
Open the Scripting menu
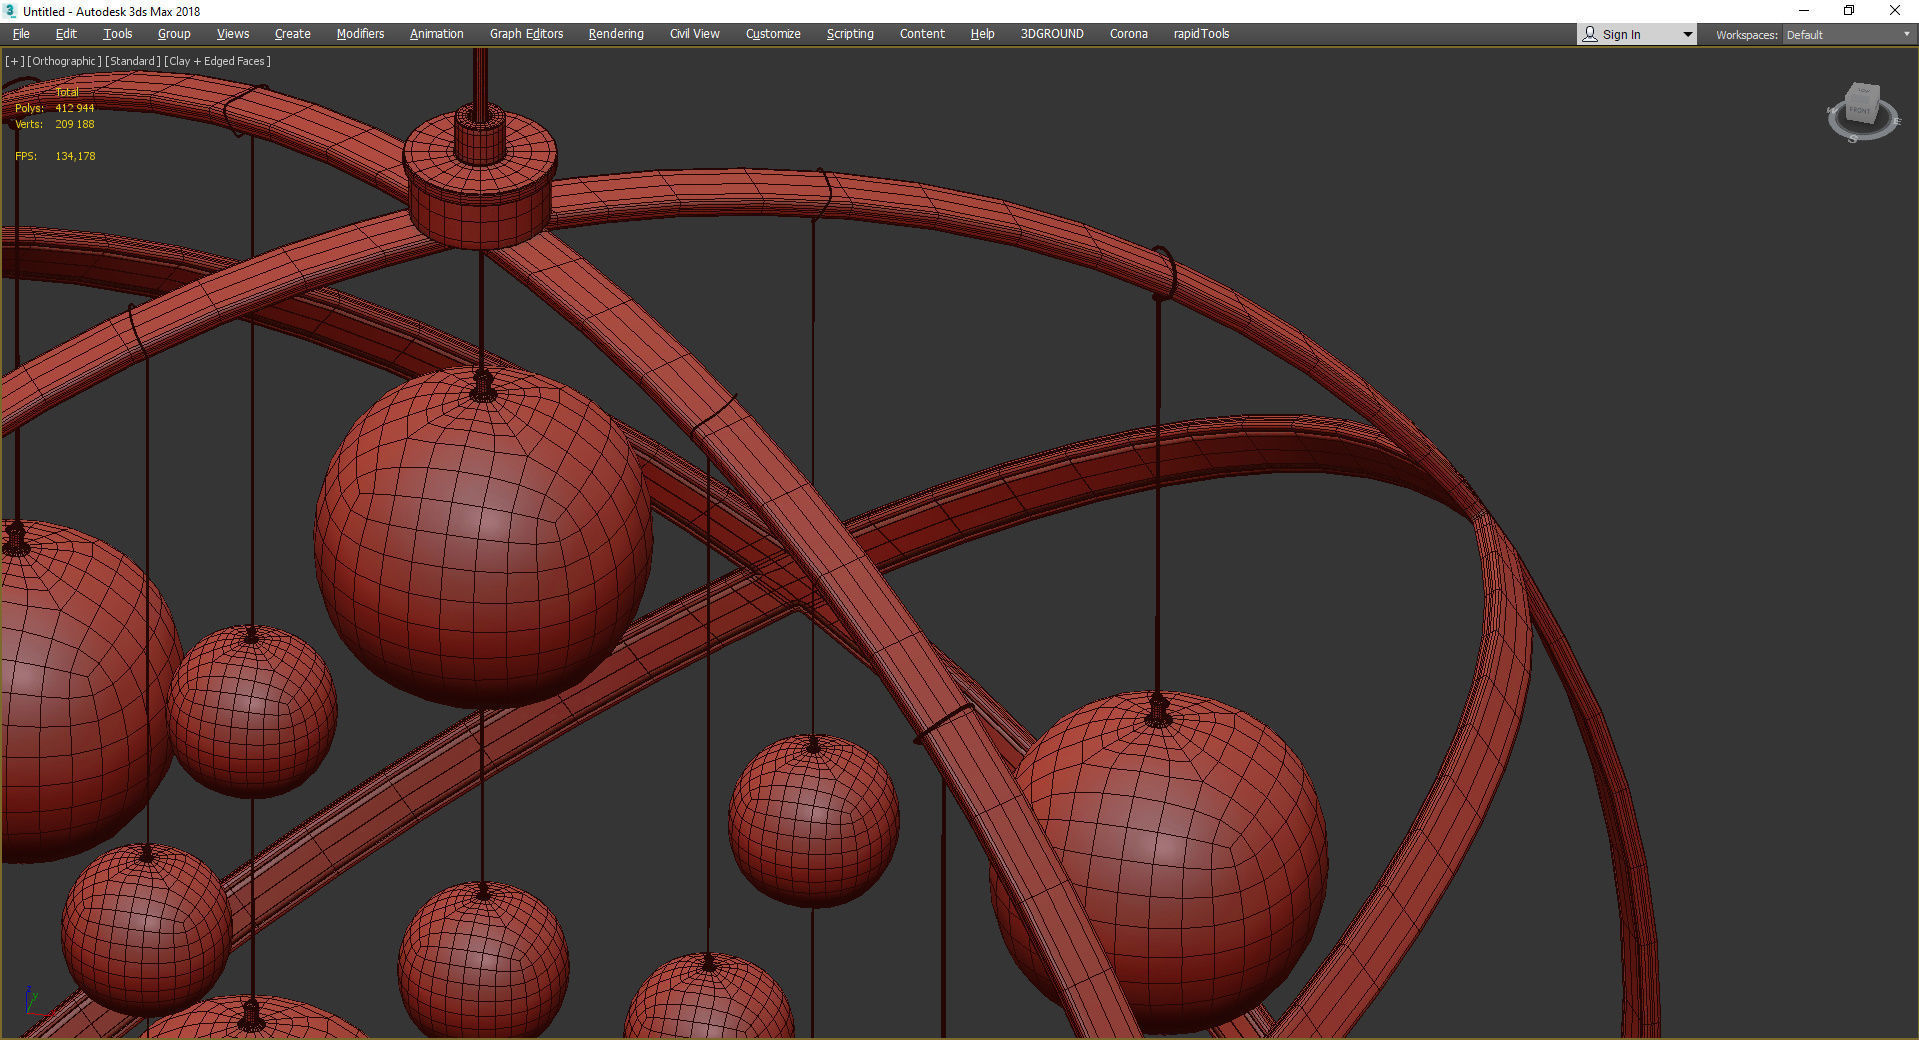click(850, 34)
